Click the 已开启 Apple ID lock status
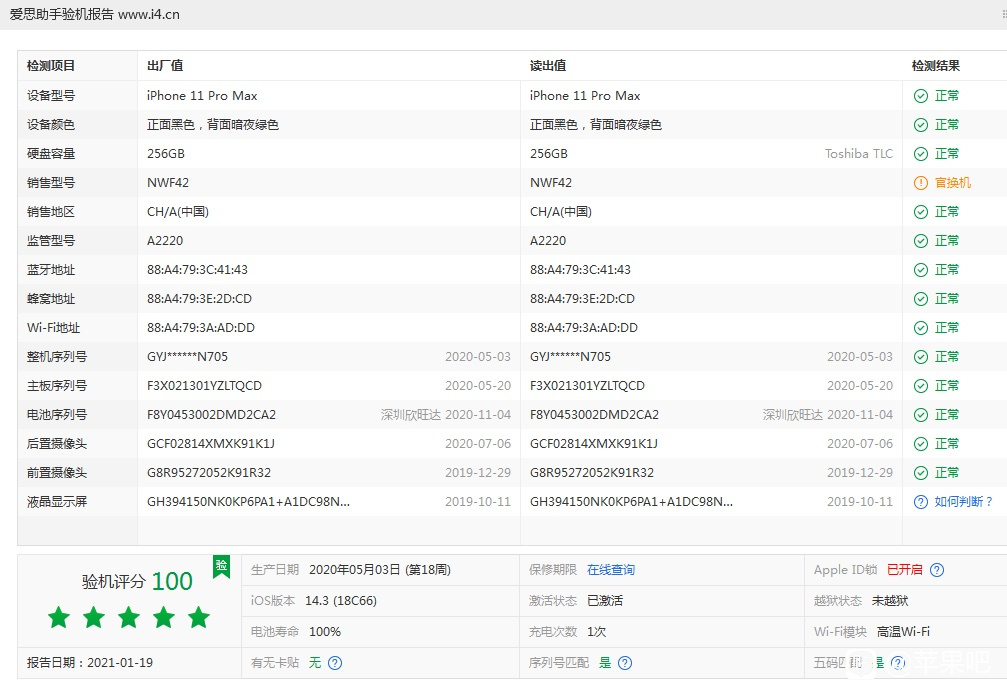 point(904,570)
